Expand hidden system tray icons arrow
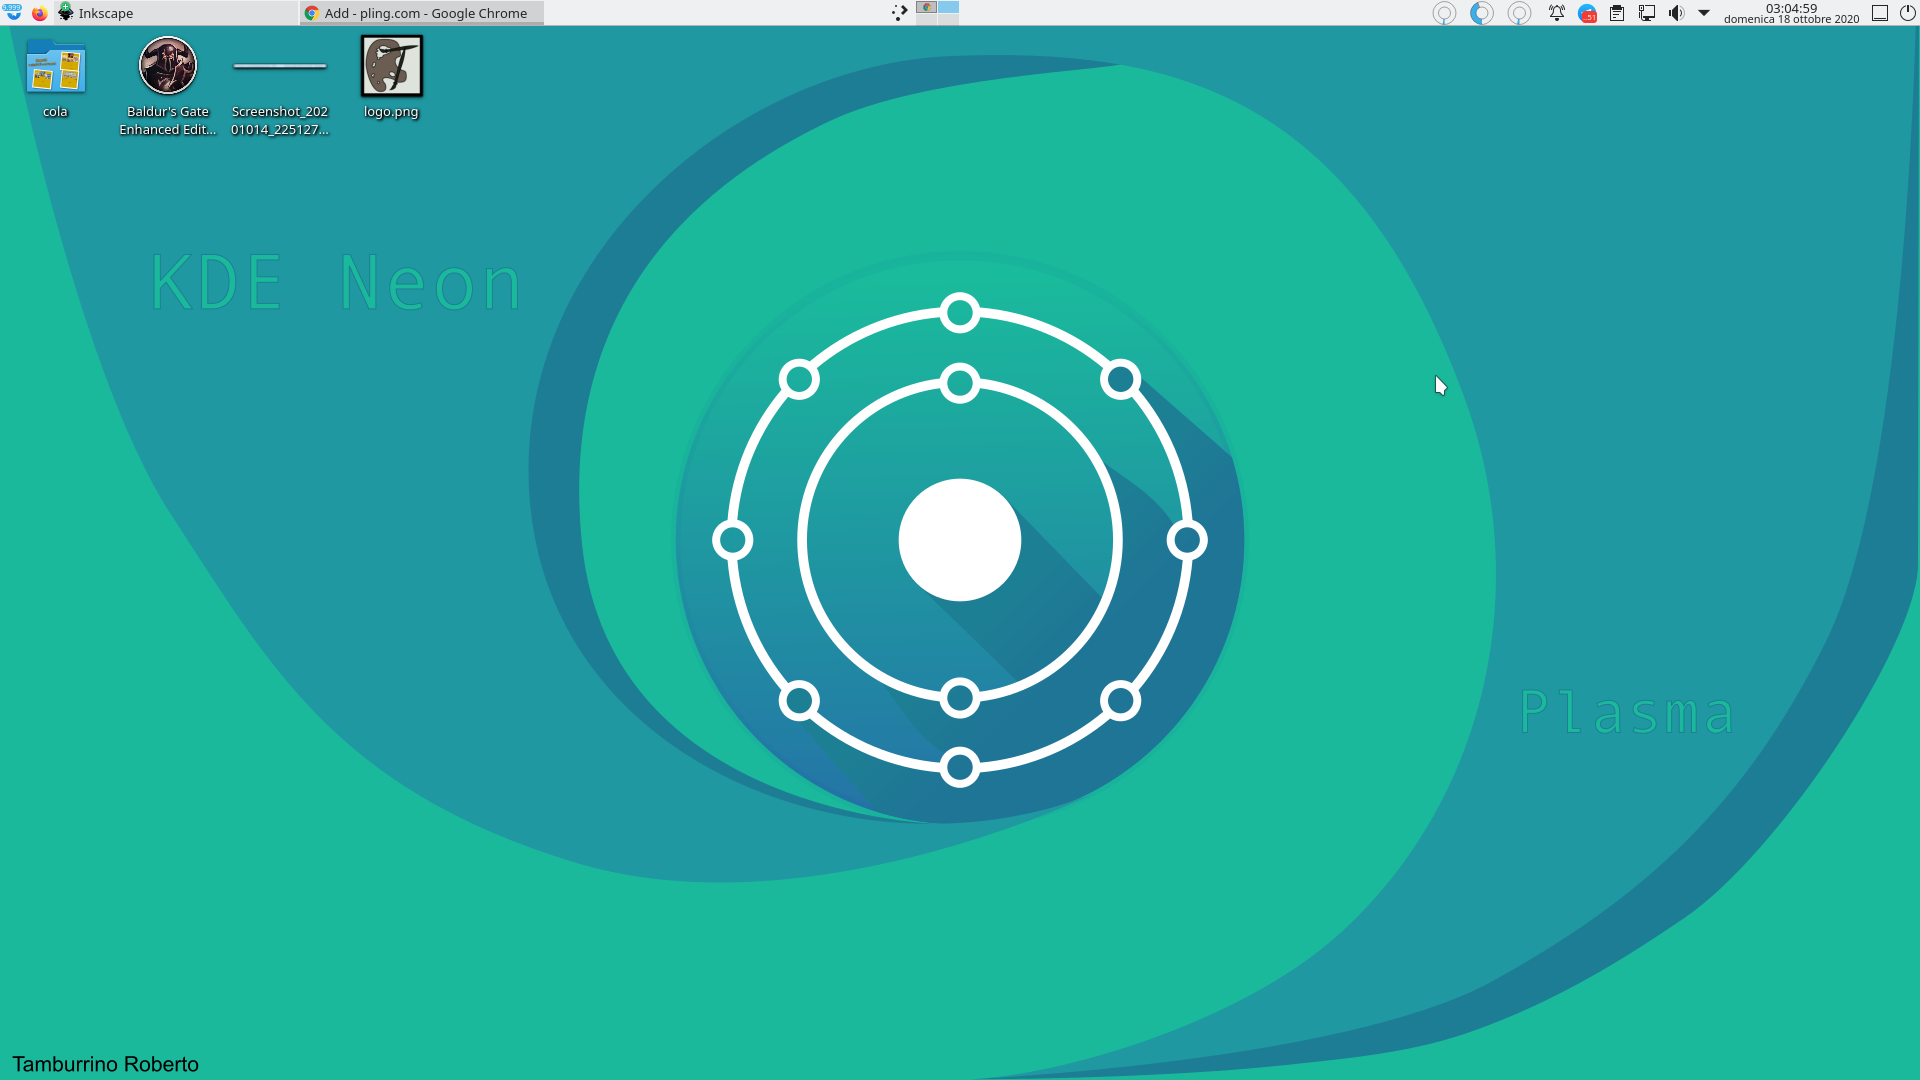The width and height of the screenshot is (1920, 1080). click(1704, 13)
